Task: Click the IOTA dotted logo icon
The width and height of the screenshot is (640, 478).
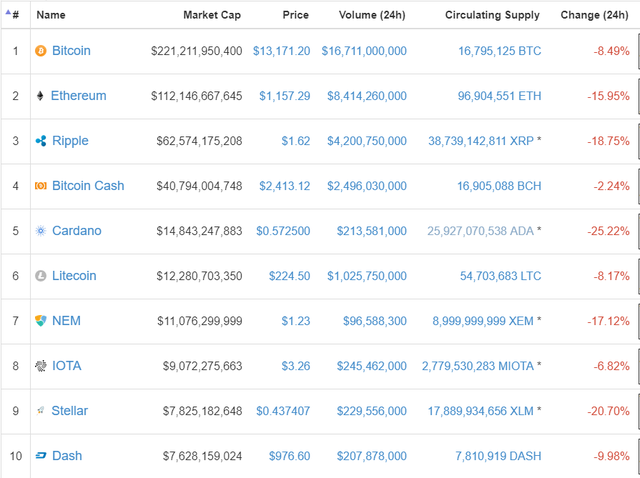Action: point(41,366)
